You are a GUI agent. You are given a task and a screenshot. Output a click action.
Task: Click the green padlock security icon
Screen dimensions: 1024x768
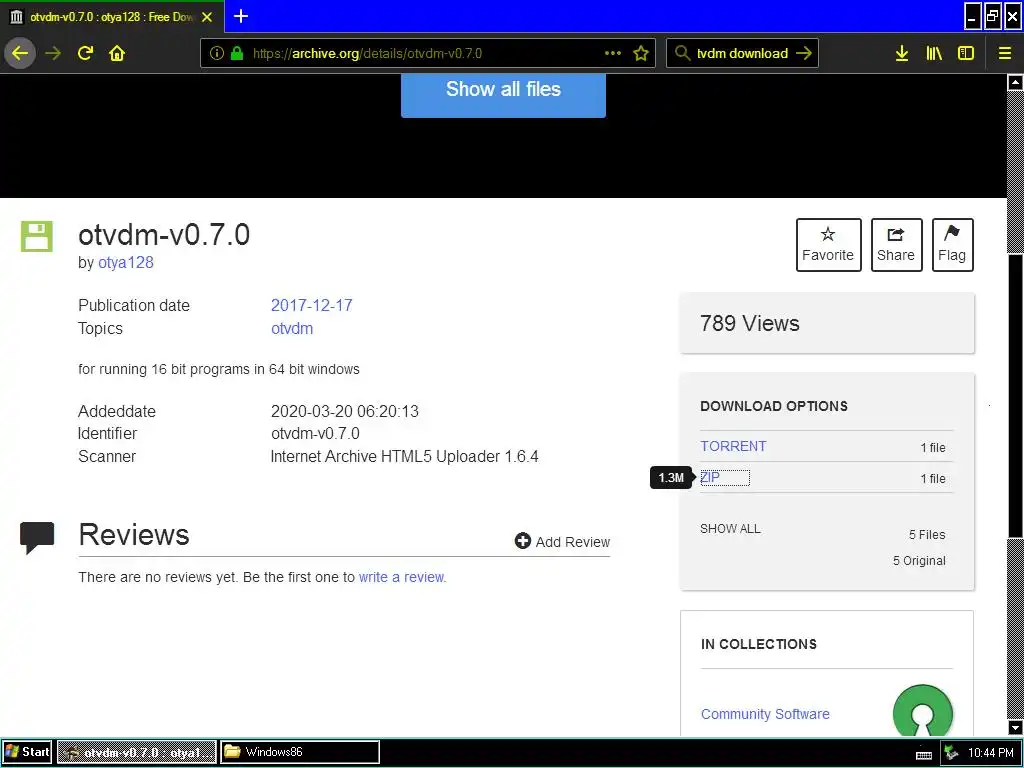(237, 54)
